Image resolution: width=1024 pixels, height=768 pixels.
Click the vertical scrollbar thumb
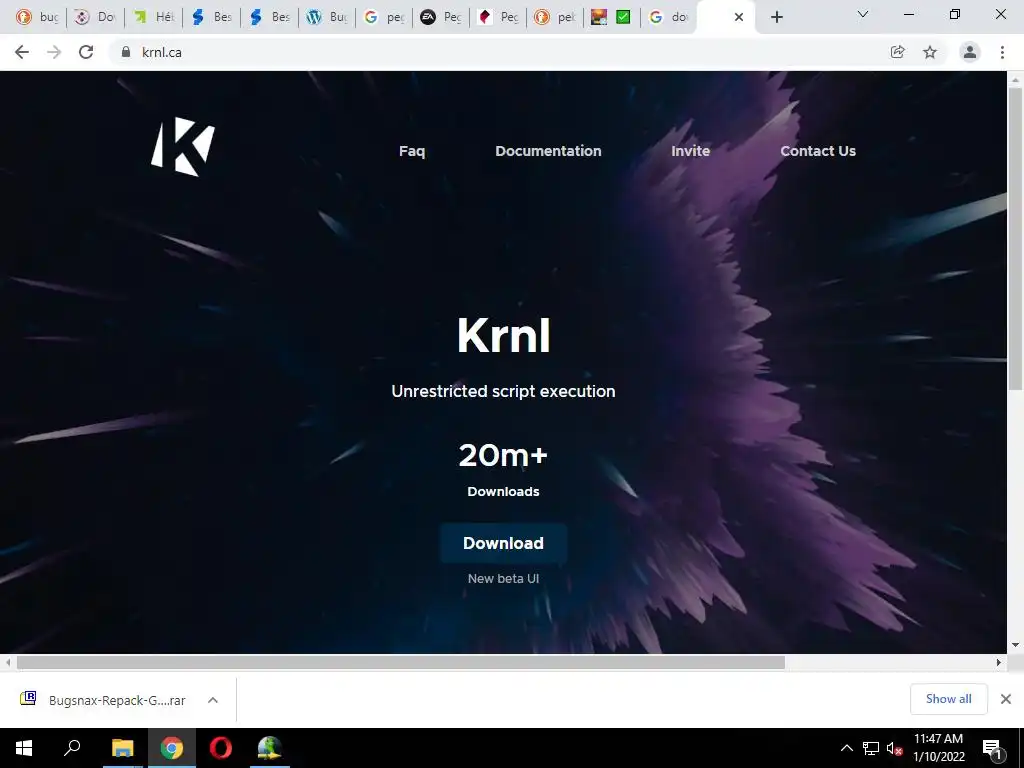[1016, 238]
